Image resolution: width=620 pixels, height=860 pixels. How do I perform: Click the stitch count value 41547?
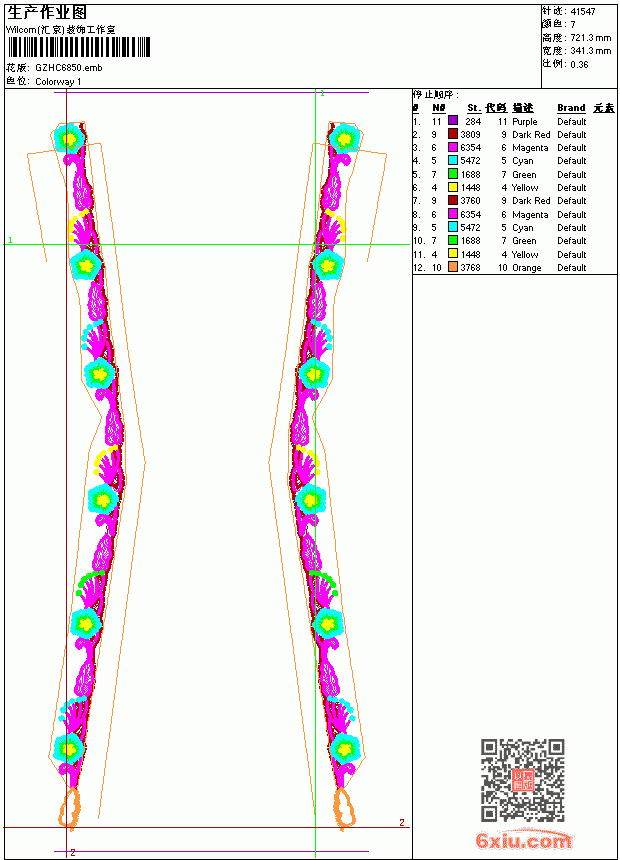tap(583, 12)
